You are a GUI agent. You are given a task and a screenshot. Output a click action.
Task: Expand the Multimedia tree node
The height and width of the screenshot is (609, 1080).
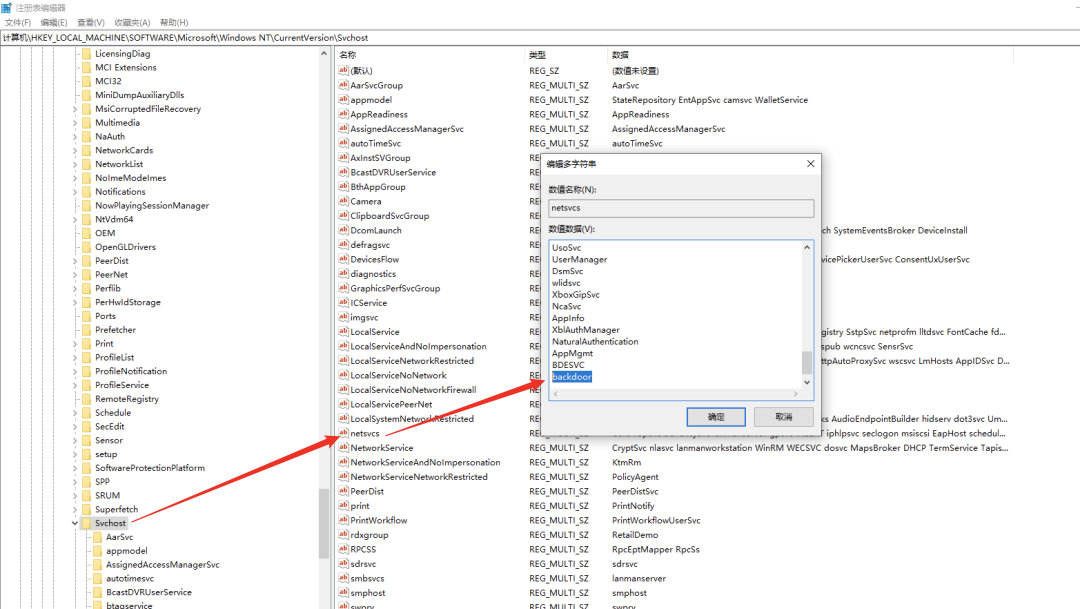pyautogui.click(x=74, y=123)
